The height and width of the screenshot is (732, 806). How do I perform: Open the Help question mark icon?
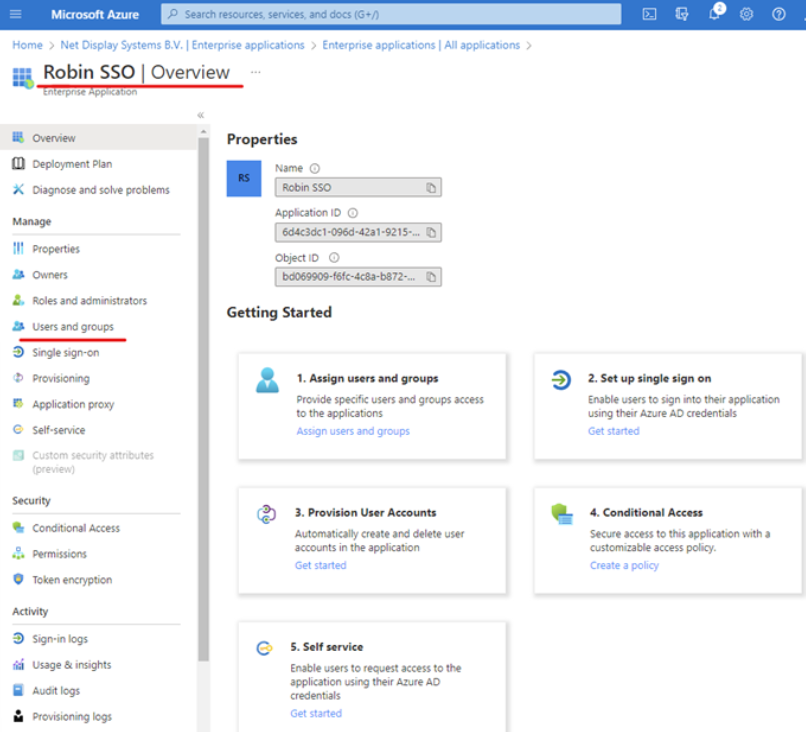777,14
